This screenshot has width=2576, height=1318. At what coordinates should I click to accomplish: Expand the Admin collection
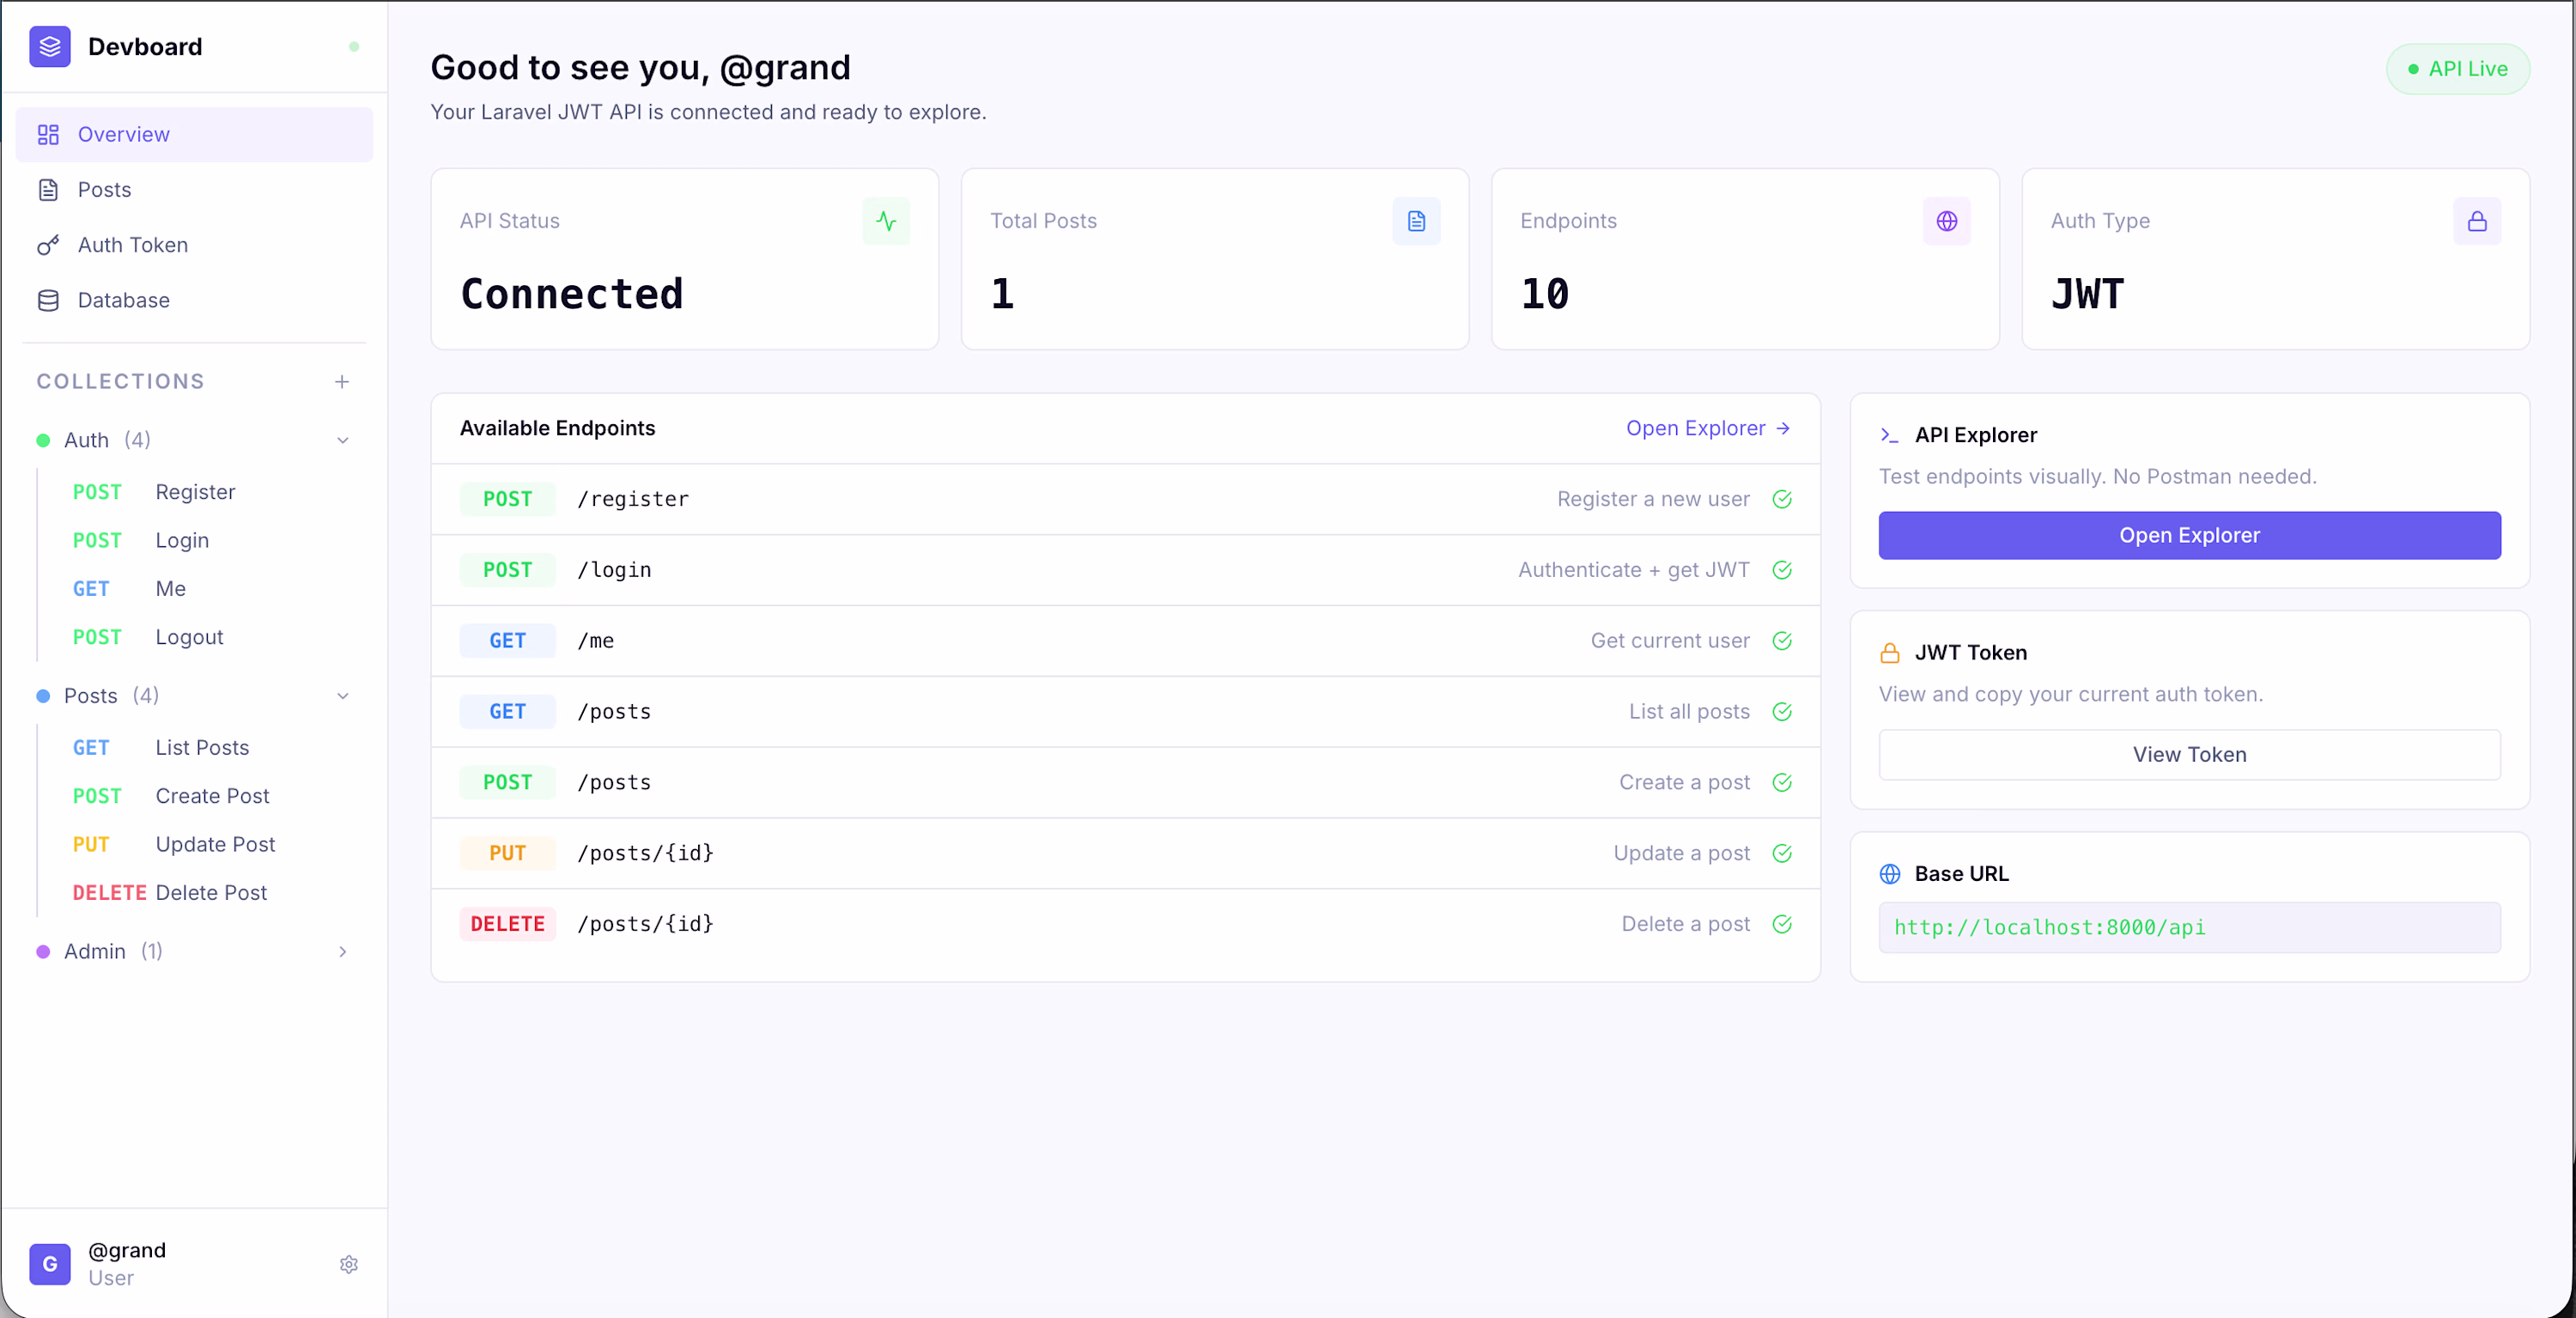pos(342,952)
